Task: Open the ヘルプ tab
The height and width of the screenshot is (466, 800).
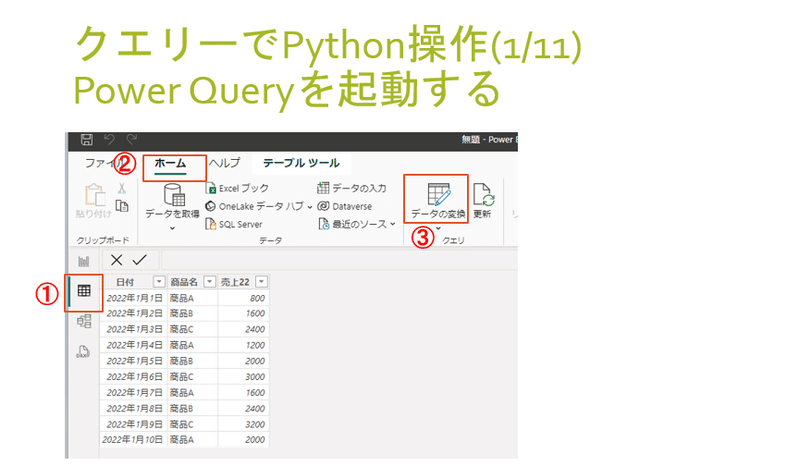Action: coord(224,163)
